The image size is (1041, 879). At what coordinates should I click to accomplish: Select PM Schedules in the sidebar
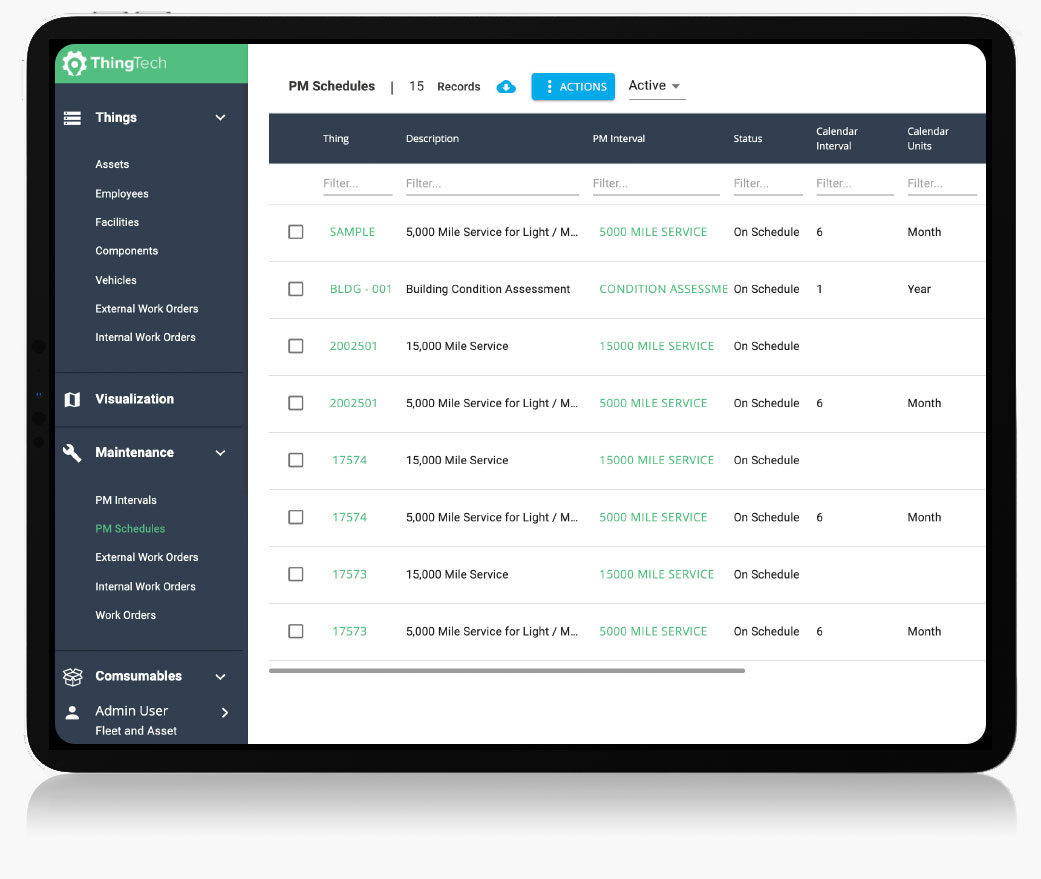130,528
